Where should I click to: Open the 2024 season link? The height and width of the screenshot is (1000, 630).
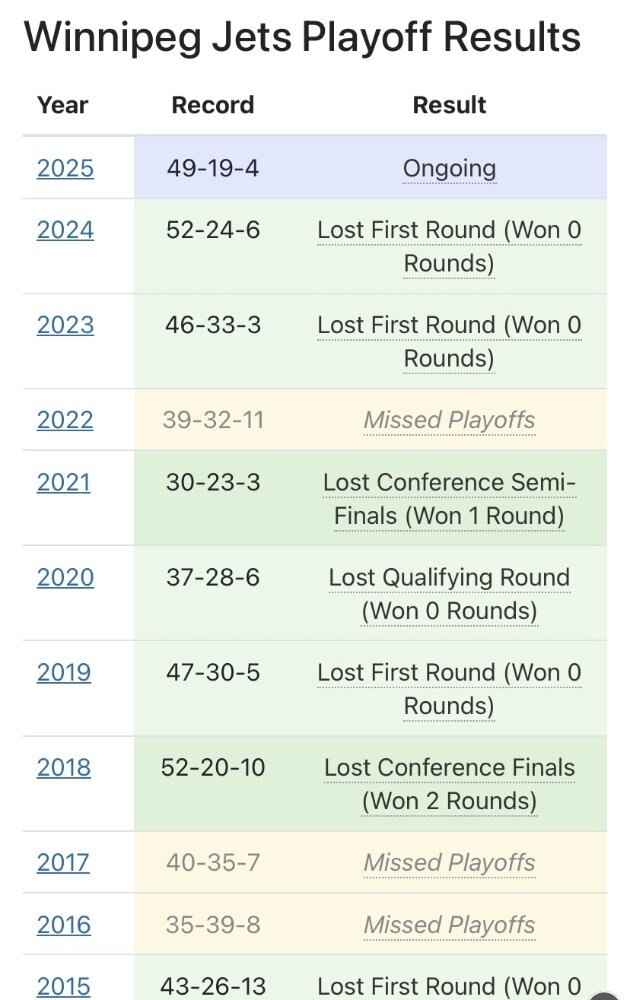pyautogui.click(x=65, y=230)
